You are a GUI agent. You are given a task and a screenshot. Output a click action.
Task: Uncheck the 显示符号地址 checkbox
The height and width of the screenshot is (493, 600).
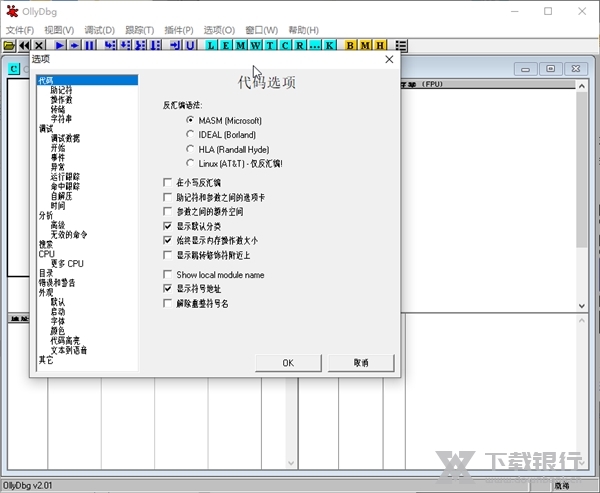[x=167, y=288]
